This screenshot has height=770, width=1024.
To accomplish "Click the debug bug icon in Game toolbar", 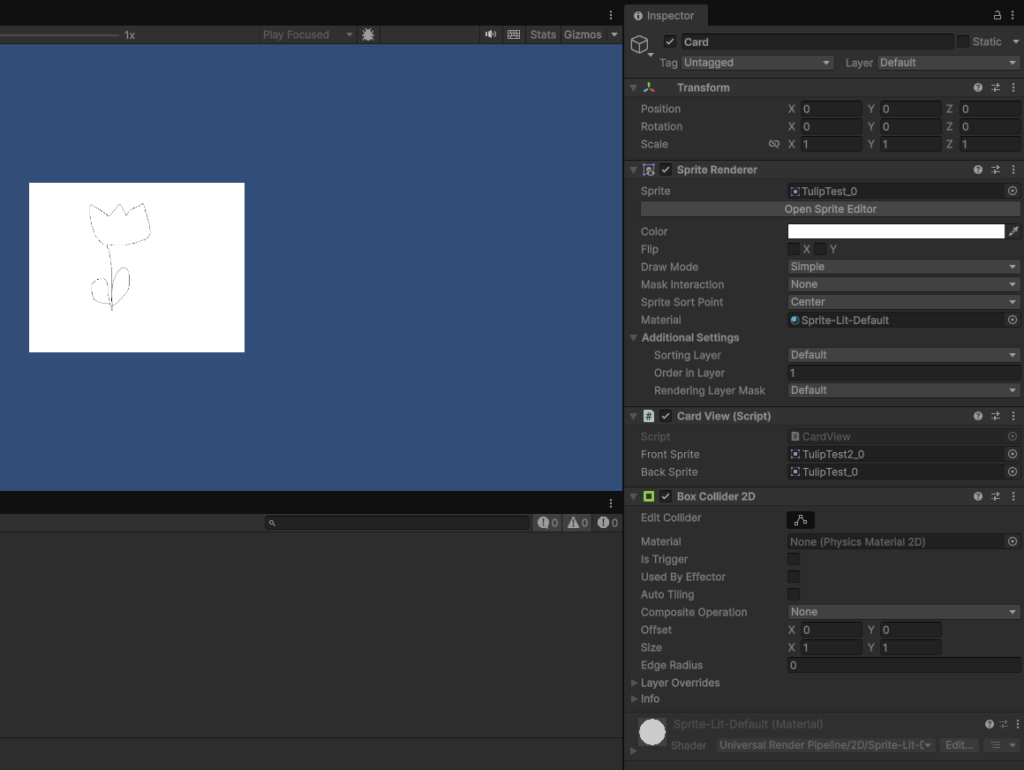I will (x=368, y=34).
